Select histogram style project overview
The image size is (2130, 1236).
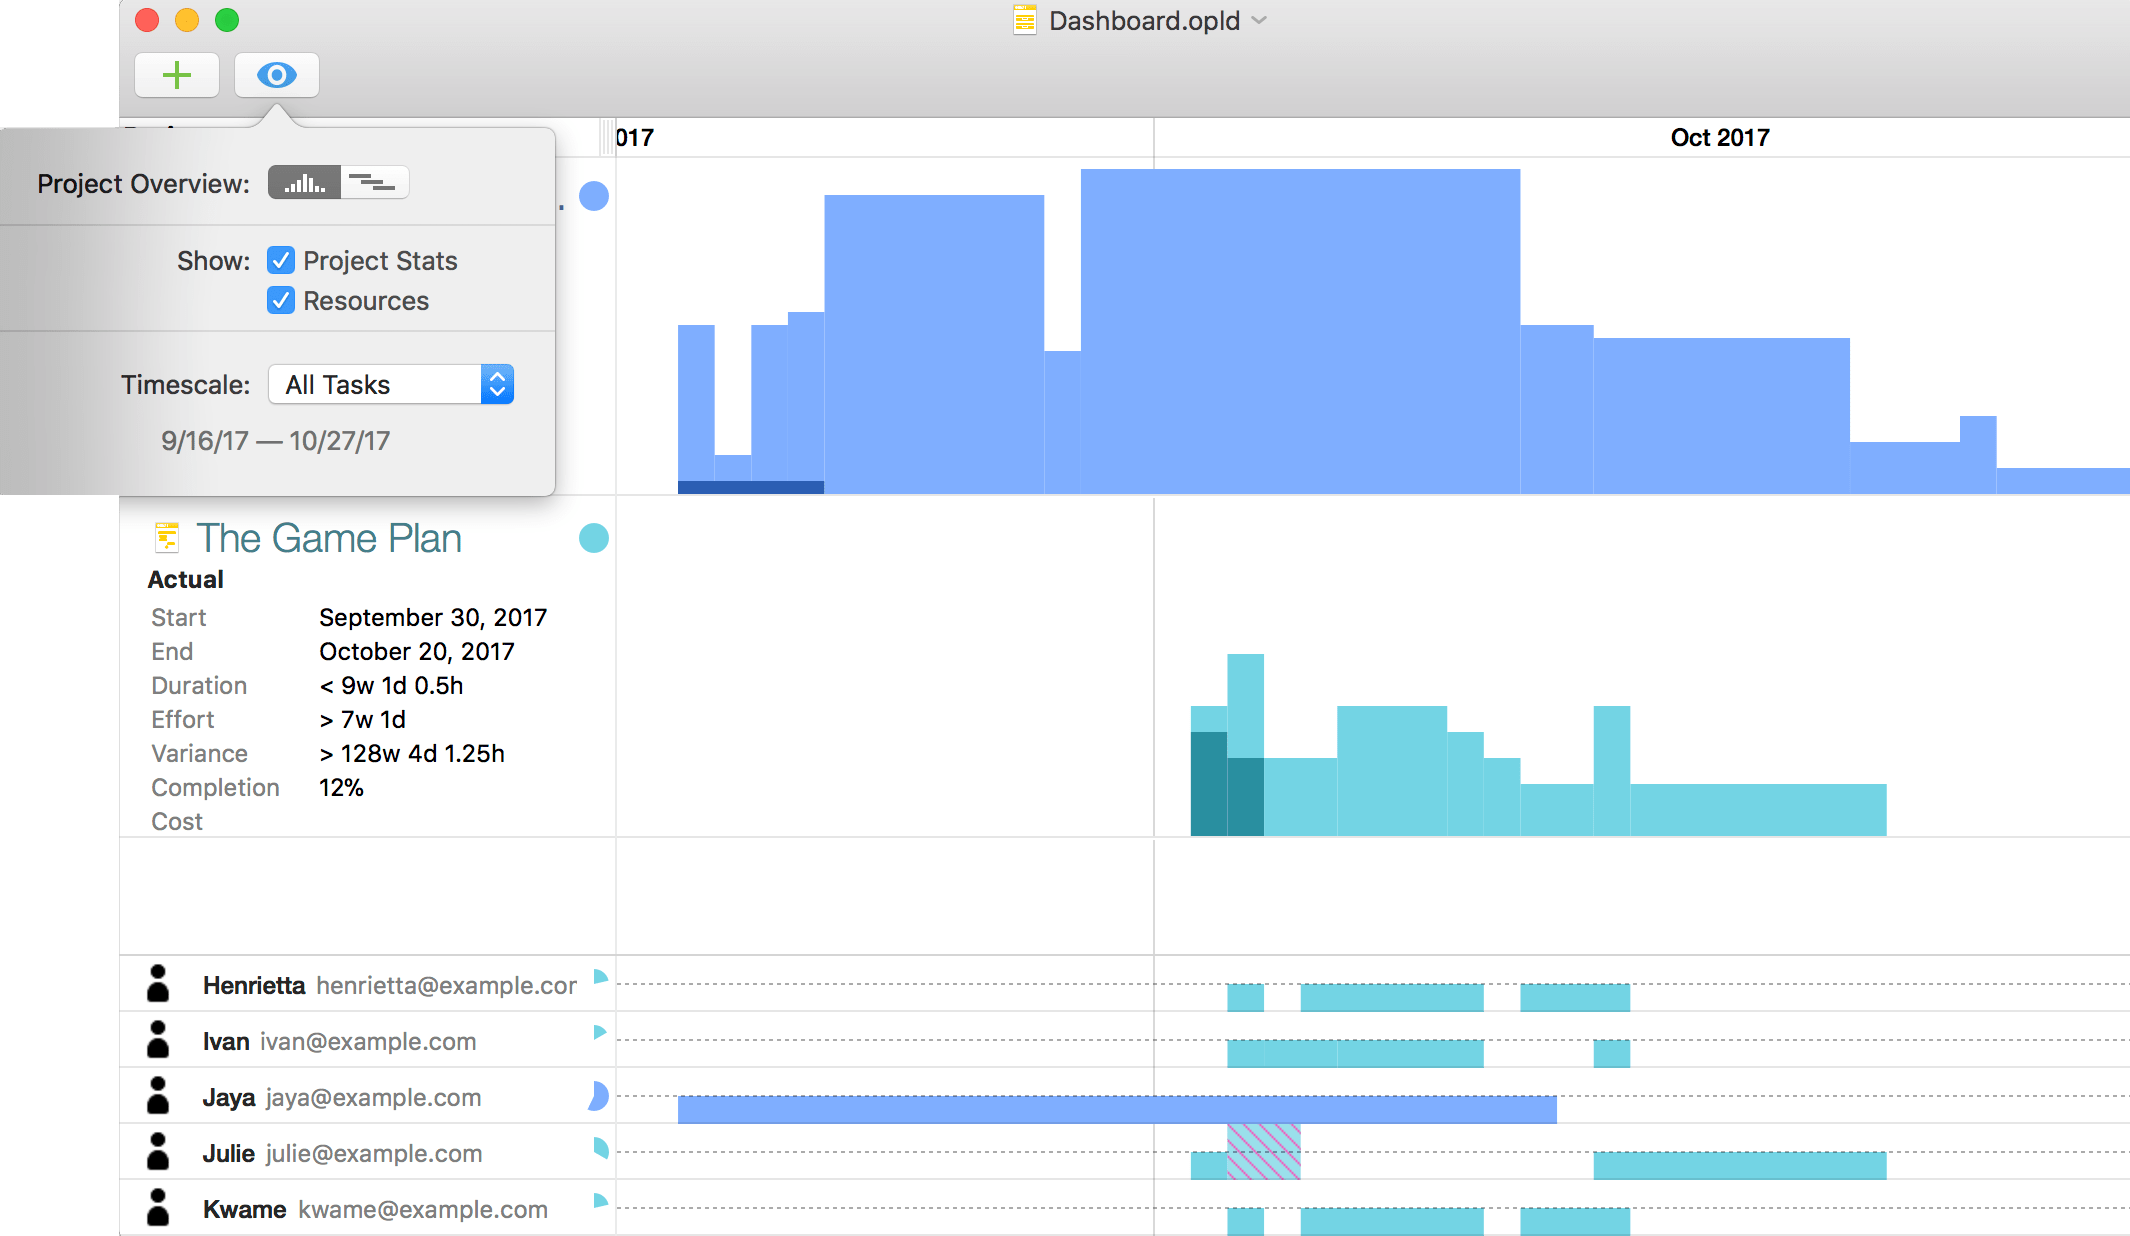tap(304, 183)
